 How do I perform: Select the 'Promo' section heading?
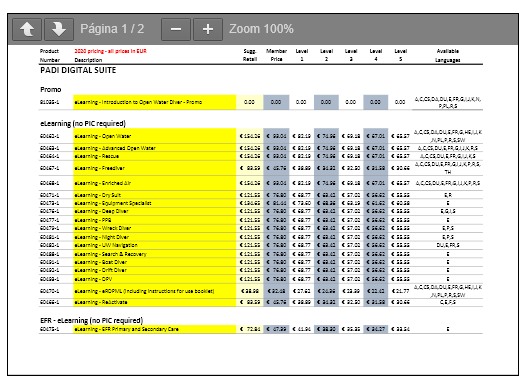pyautogui.click(x=51, y=90)
